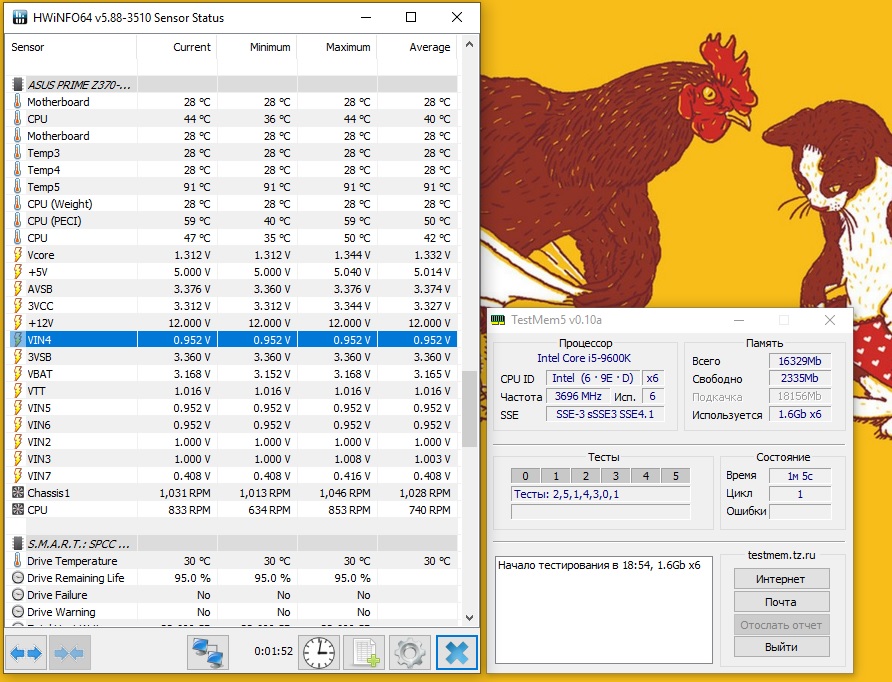Open the gear settings icon in HWiNFO
Screen dimensions: 892x682
[410, 652]
